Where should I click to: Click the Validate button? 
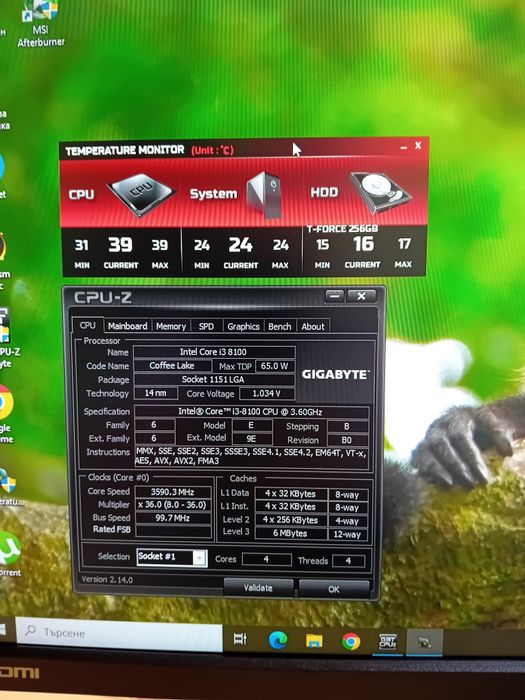258,588
